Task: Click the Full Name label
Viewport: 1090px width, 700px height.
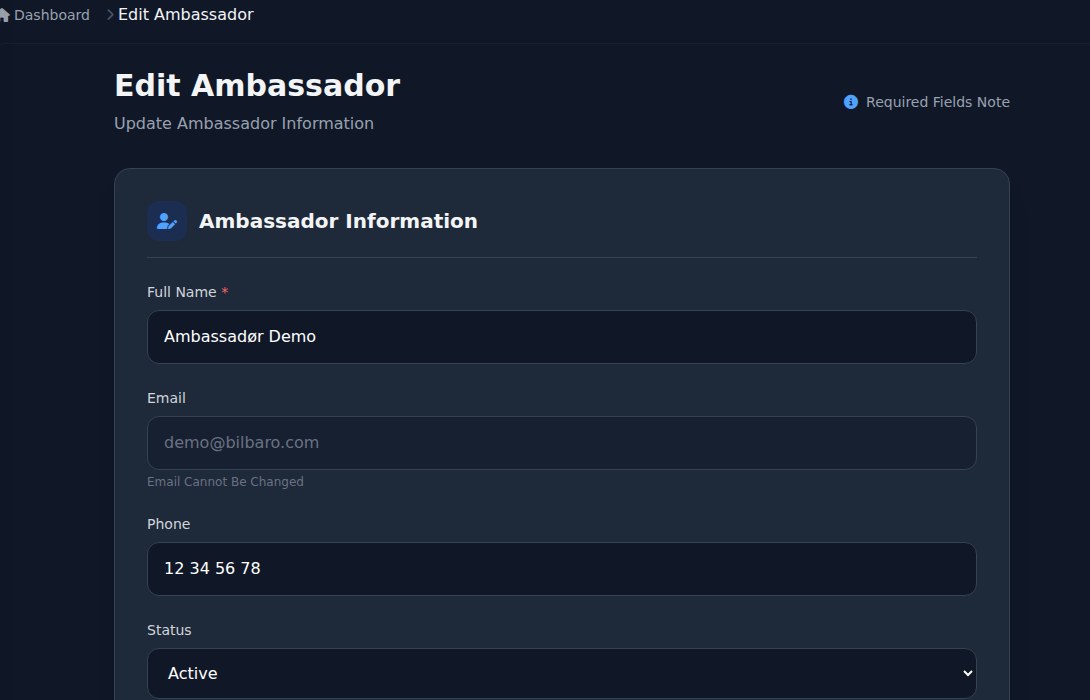Action: click(x=181, y=293)
